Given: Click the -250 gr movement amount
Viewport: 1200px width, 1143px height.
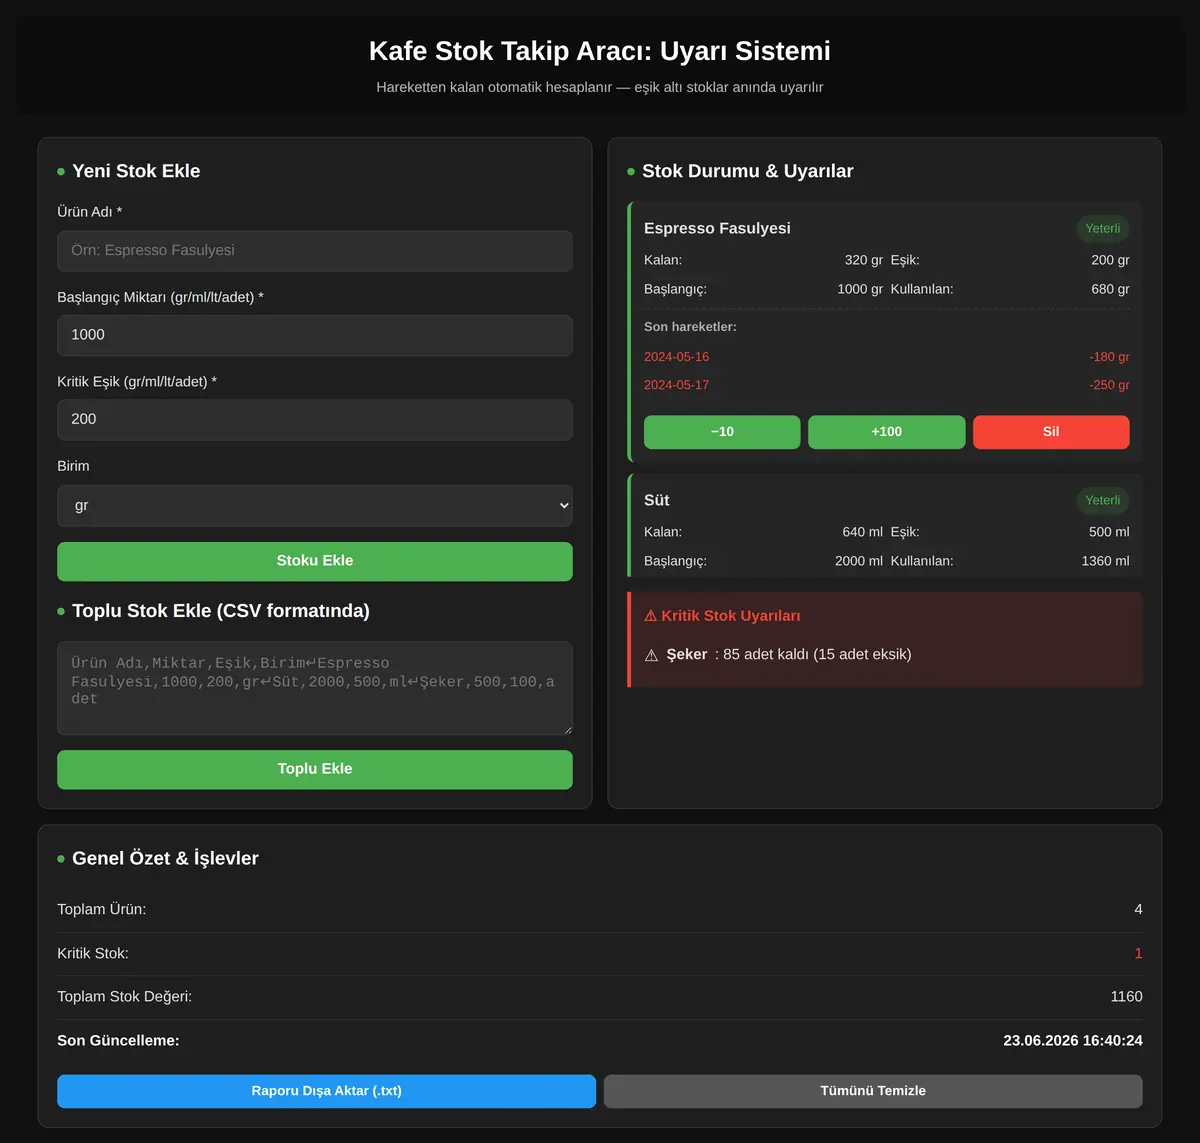Looking at the screenshot, I should (1109, 385).
